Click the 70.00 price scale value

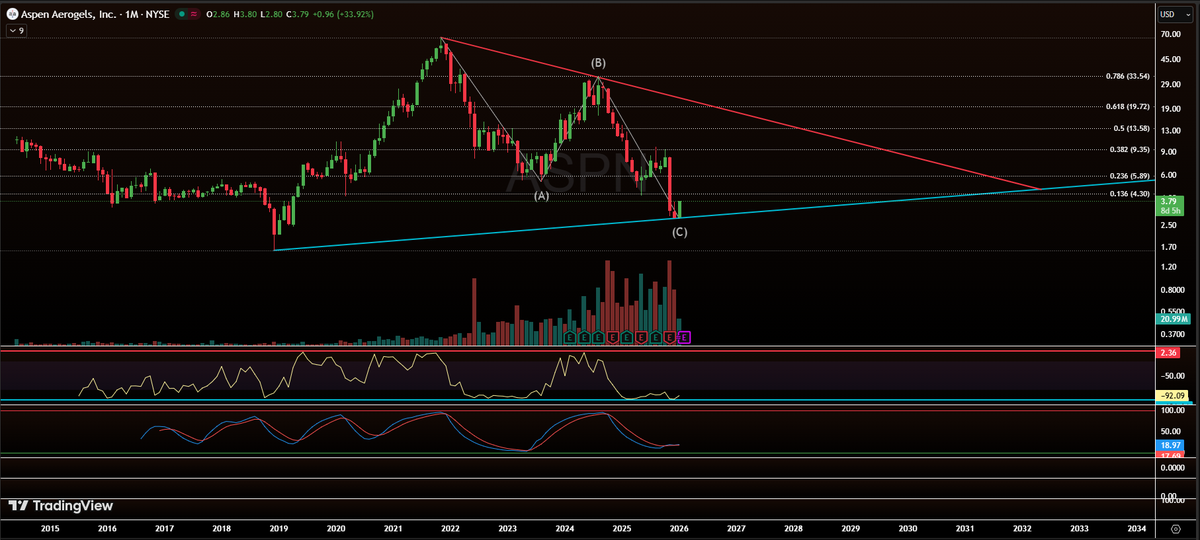[1171, 33]
